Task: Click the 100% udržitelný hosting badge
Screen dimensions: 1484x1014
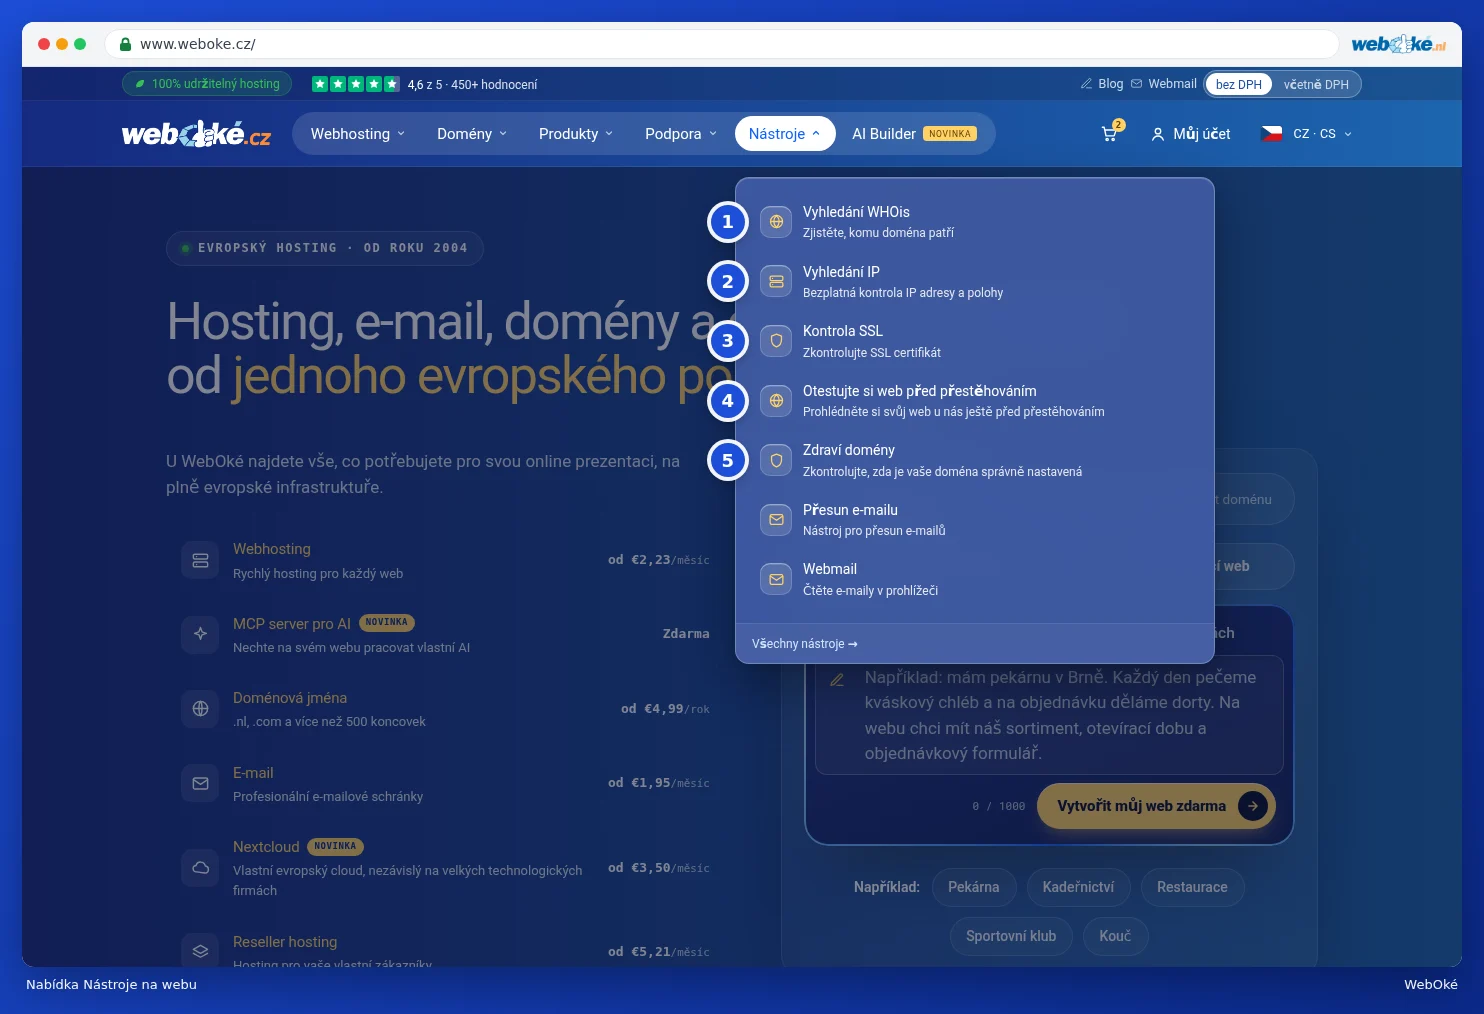Action: (x=207, y=84)
